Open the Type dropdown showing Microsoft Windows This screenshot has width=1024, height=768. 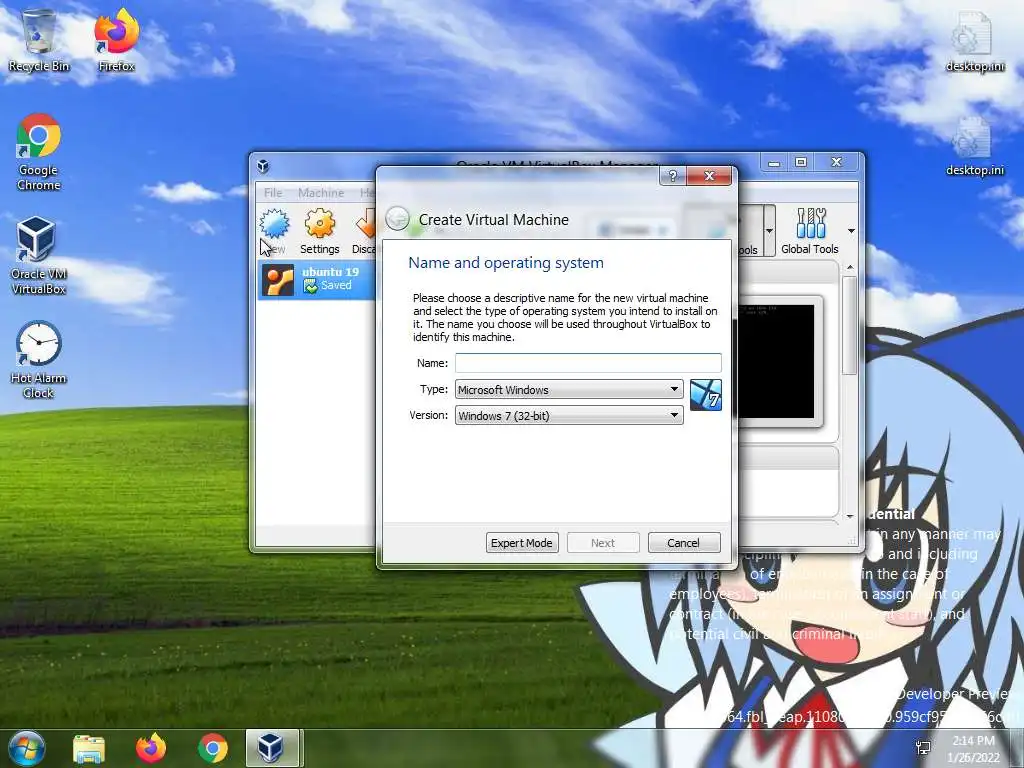[569, 389]
